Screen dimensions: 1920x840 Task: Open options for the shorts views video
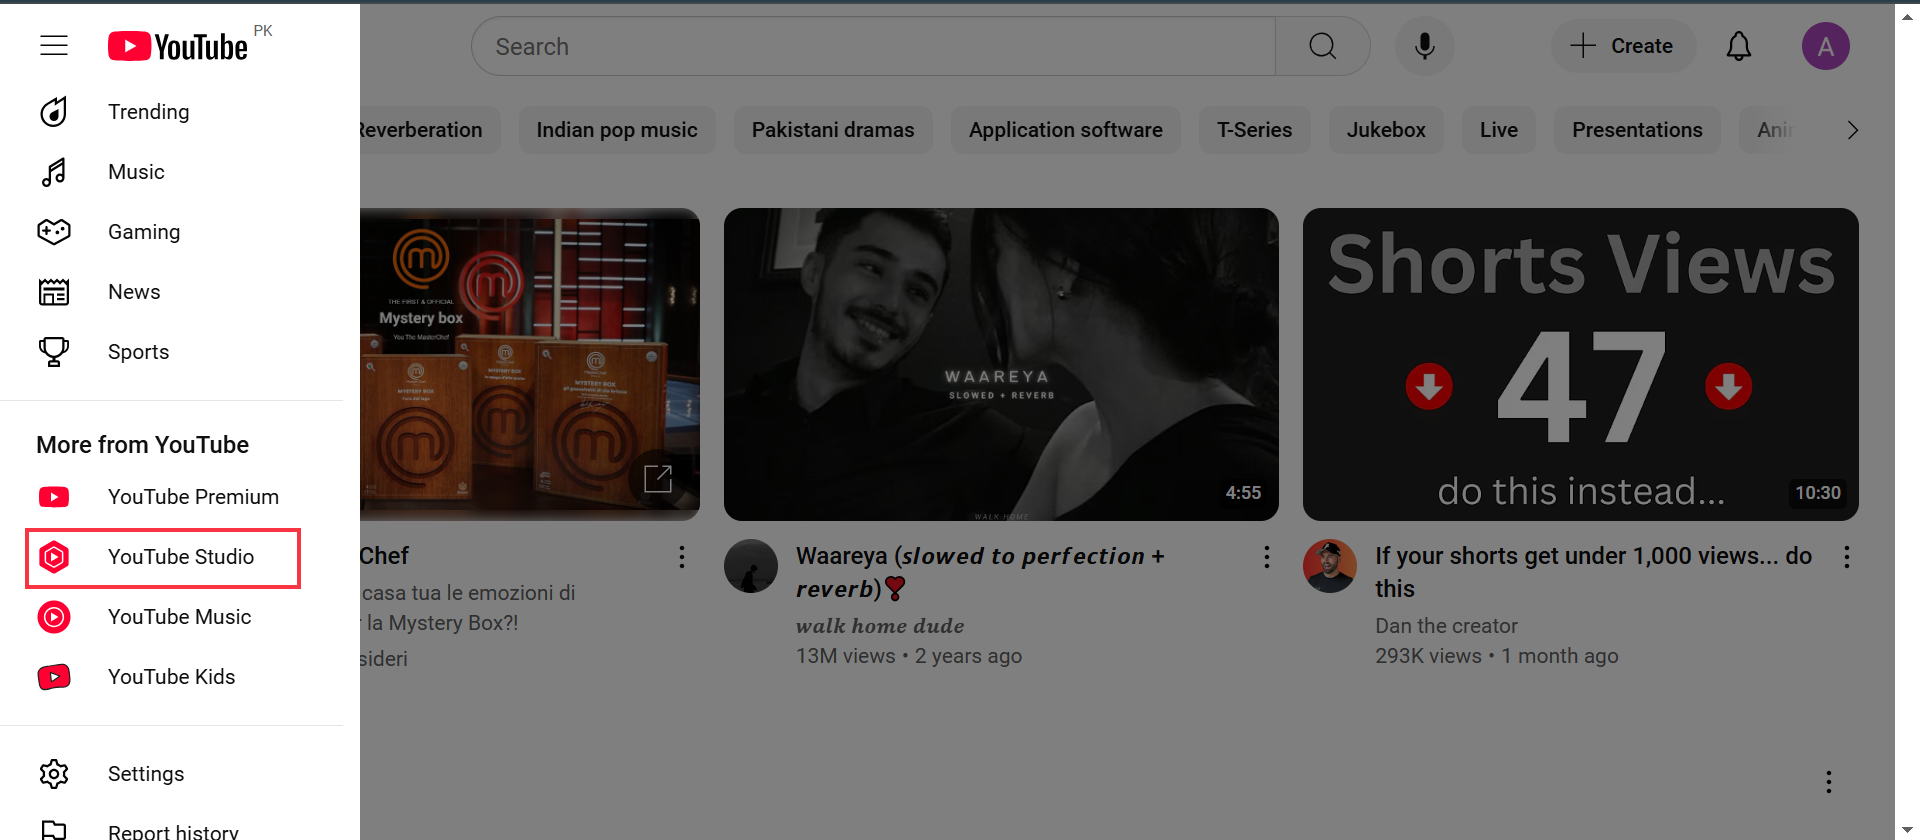1847,557
